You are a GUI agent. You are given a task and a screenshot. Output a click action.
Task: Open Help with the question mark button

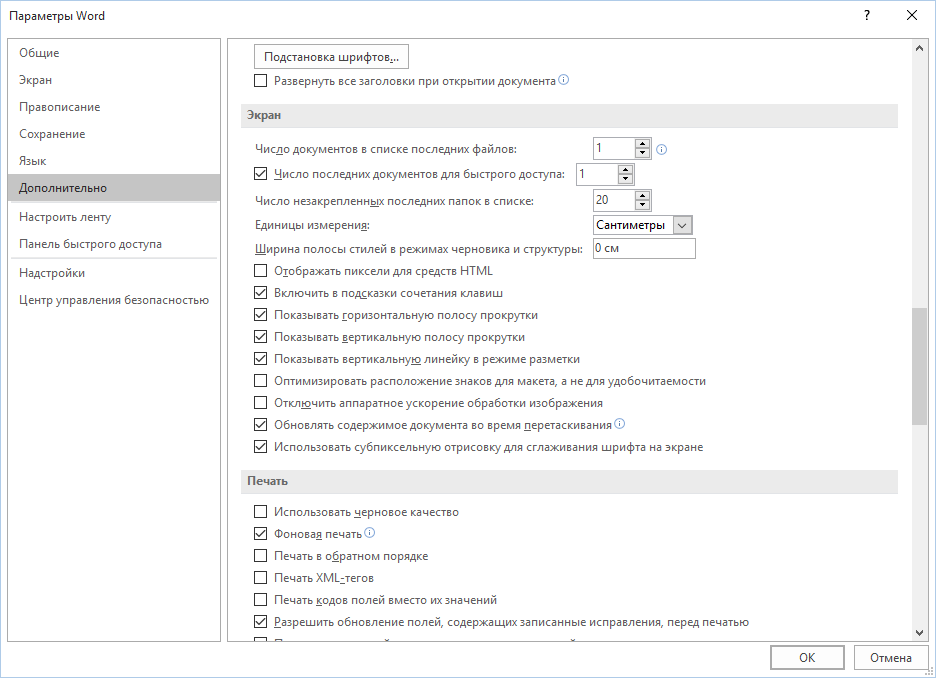click(866, 15)
